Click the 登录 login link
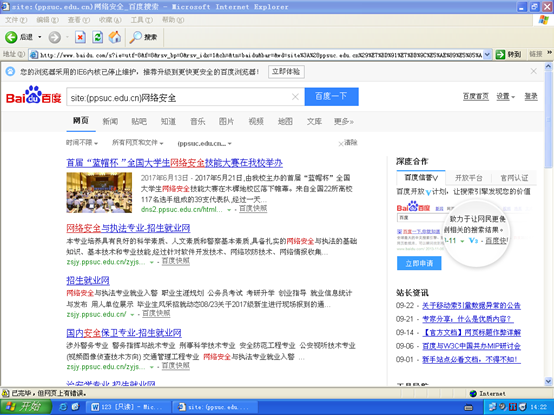Viewport: 554px width, 415px height. click(531, 96)
